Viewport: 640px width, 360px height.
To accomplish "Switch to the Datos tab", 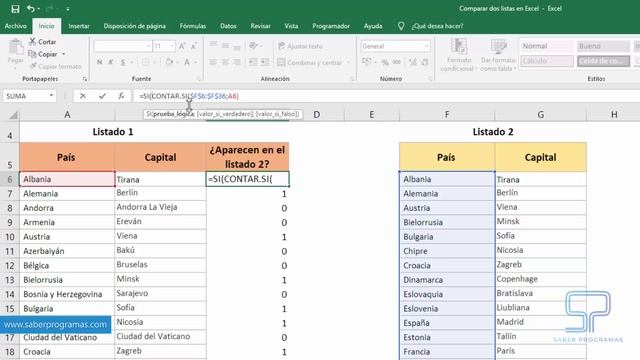I will (228, 26).
